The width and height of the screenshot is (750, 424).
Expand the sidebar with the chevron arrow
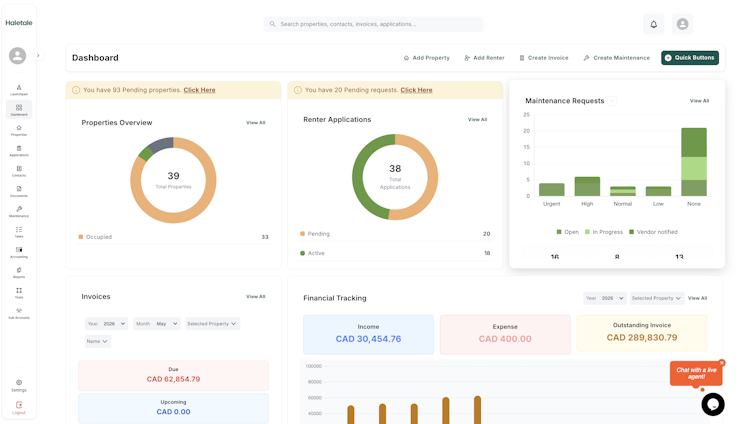(x=38, y=56)
